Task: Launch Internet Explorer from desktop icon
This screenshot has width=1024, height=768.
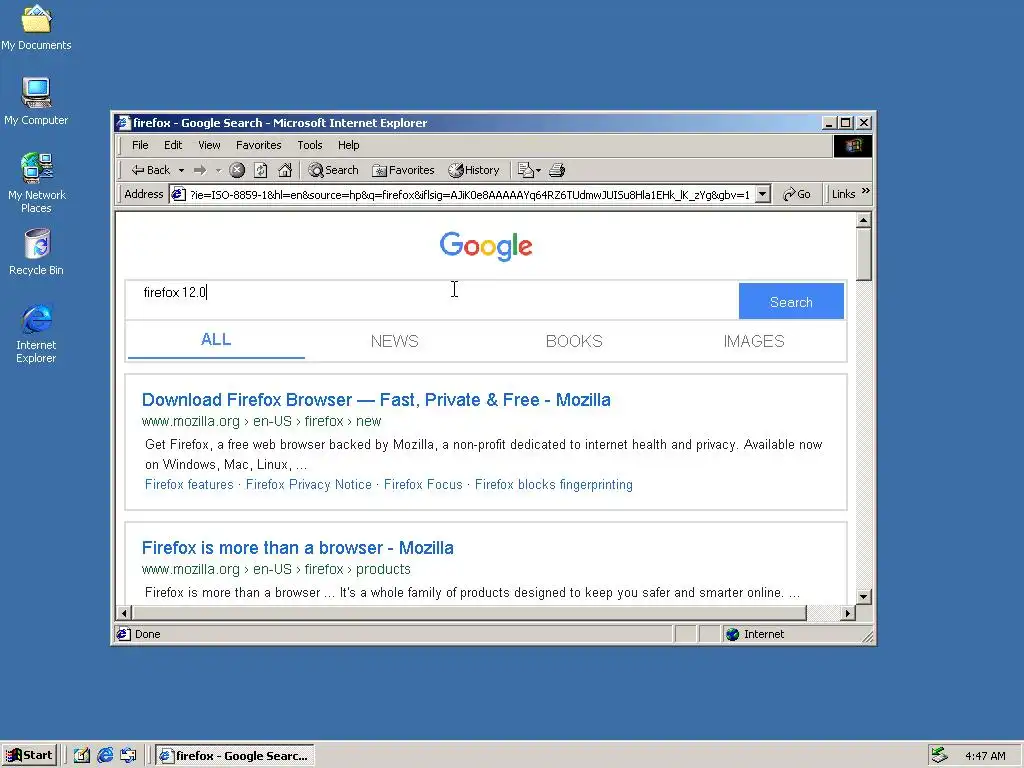Action: [36, 333]
